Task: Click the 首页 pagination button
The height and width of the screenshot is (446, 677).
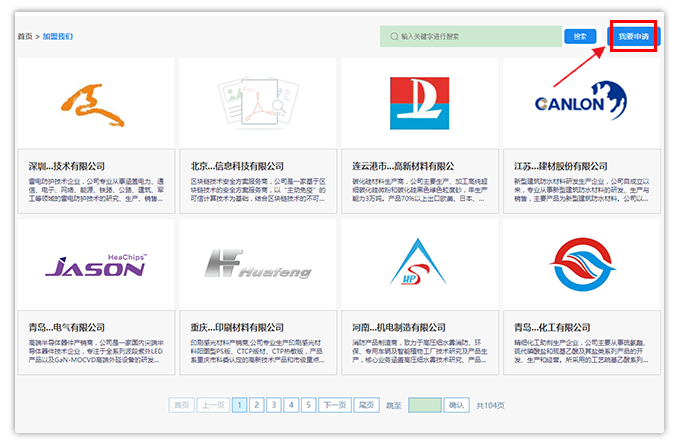Action: click(x=181, y=405)
